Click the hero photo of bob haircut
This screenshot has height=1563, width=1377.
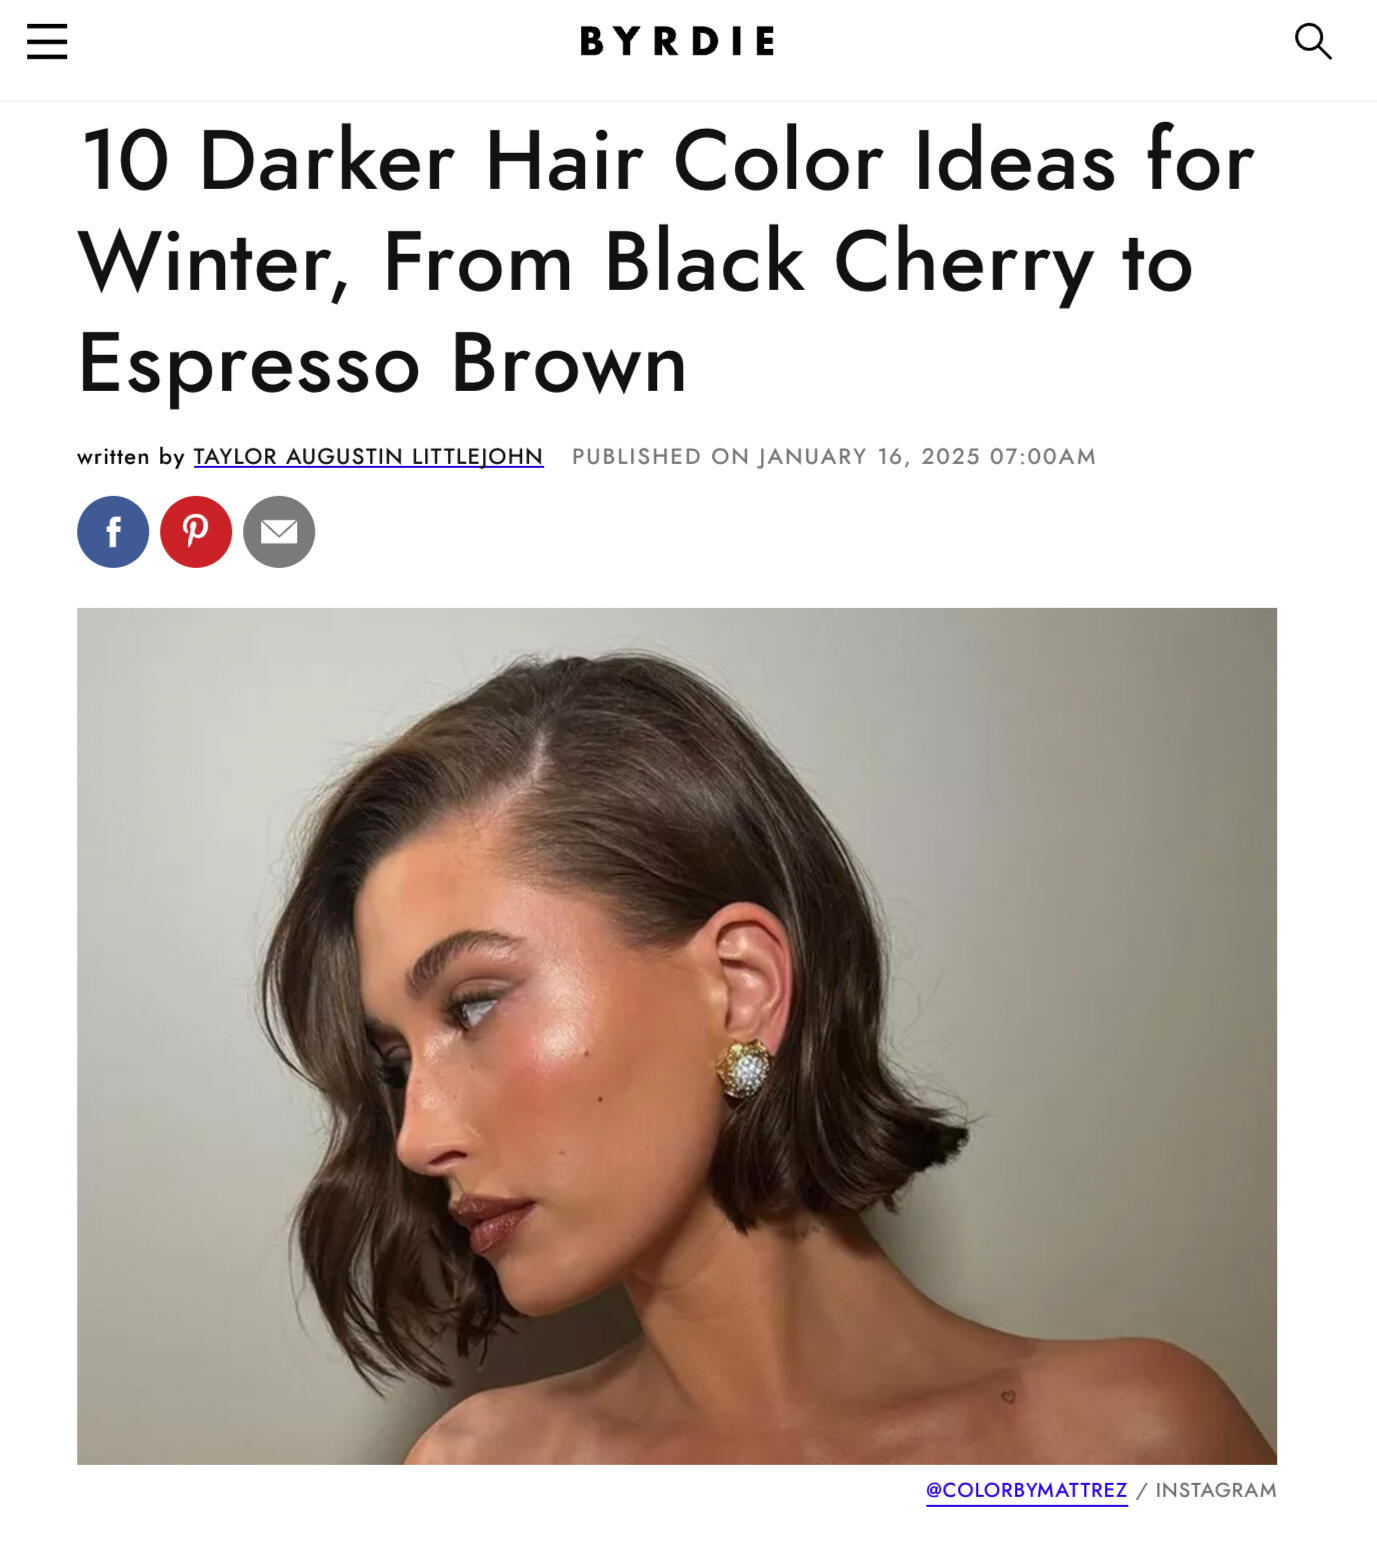(x=677, y=1036)
